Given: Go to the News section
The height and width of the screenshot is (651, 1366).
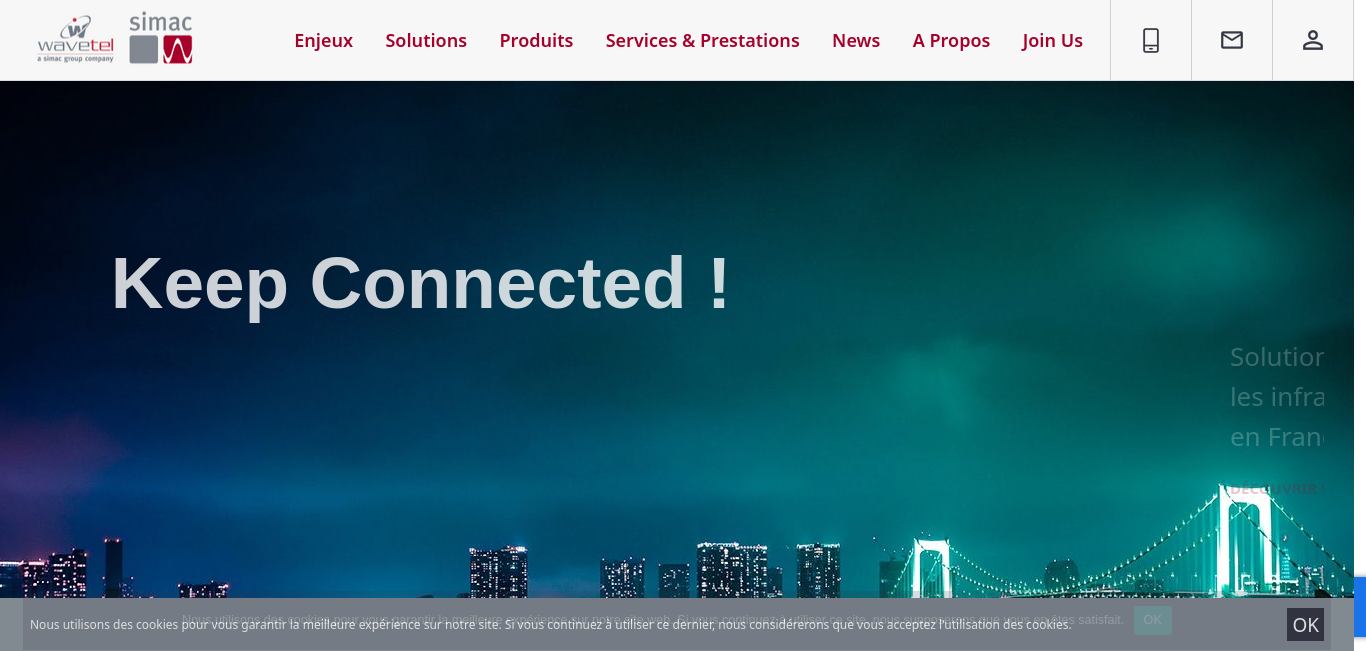Looking at the screenshot, I should (x=856, y=40).
